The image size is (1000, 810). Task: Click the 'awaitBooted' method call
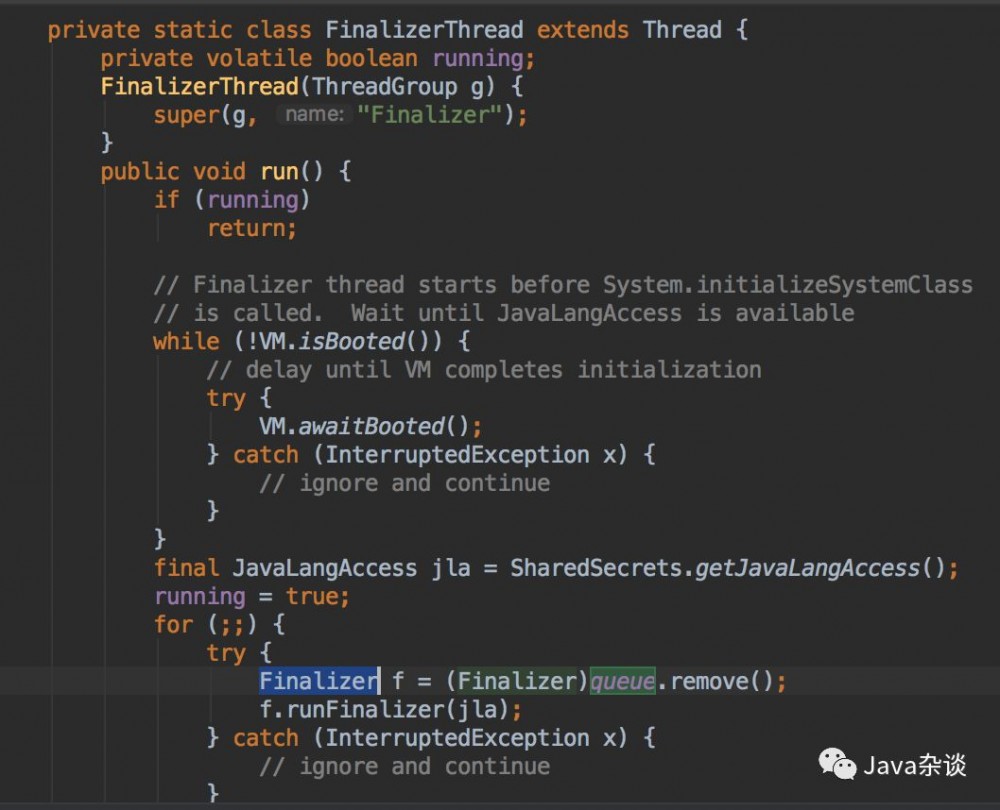pyautogui.click(x=371, y=426)
